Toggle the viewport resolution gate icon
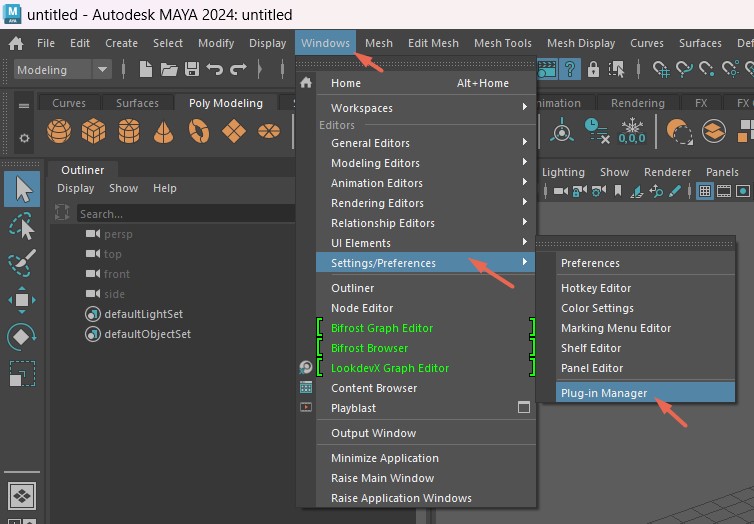The image size is (754, 524). click(x=743, y=191)
